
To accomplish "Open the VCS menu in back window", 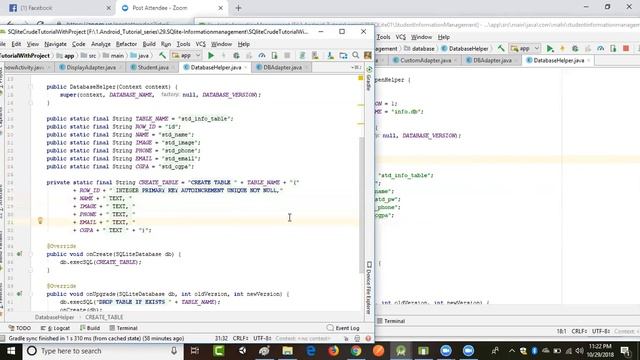I will tap(400, 37).
